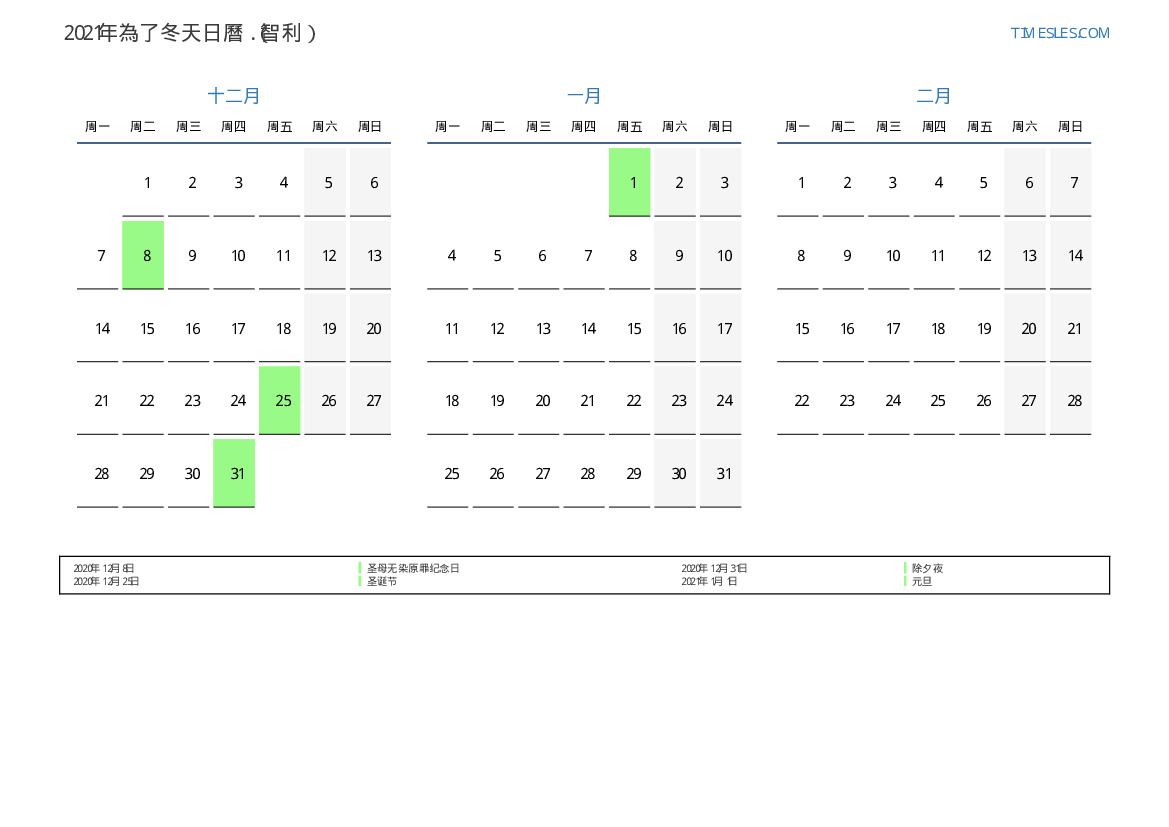The width and height of the screenshot is (1169, 827).
Task: Open the TIMESLES.COM link
Action: tap(1059, 33)
